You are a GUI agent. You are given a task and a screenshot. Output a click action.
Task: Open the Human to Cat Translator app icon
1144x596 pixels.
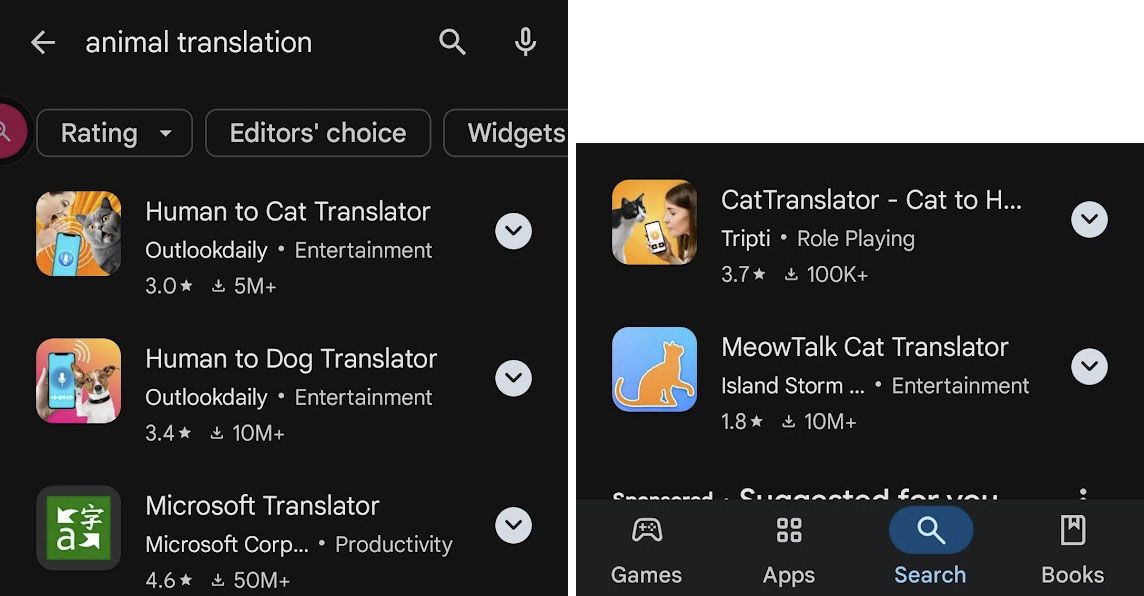click(x=78, y=233)
